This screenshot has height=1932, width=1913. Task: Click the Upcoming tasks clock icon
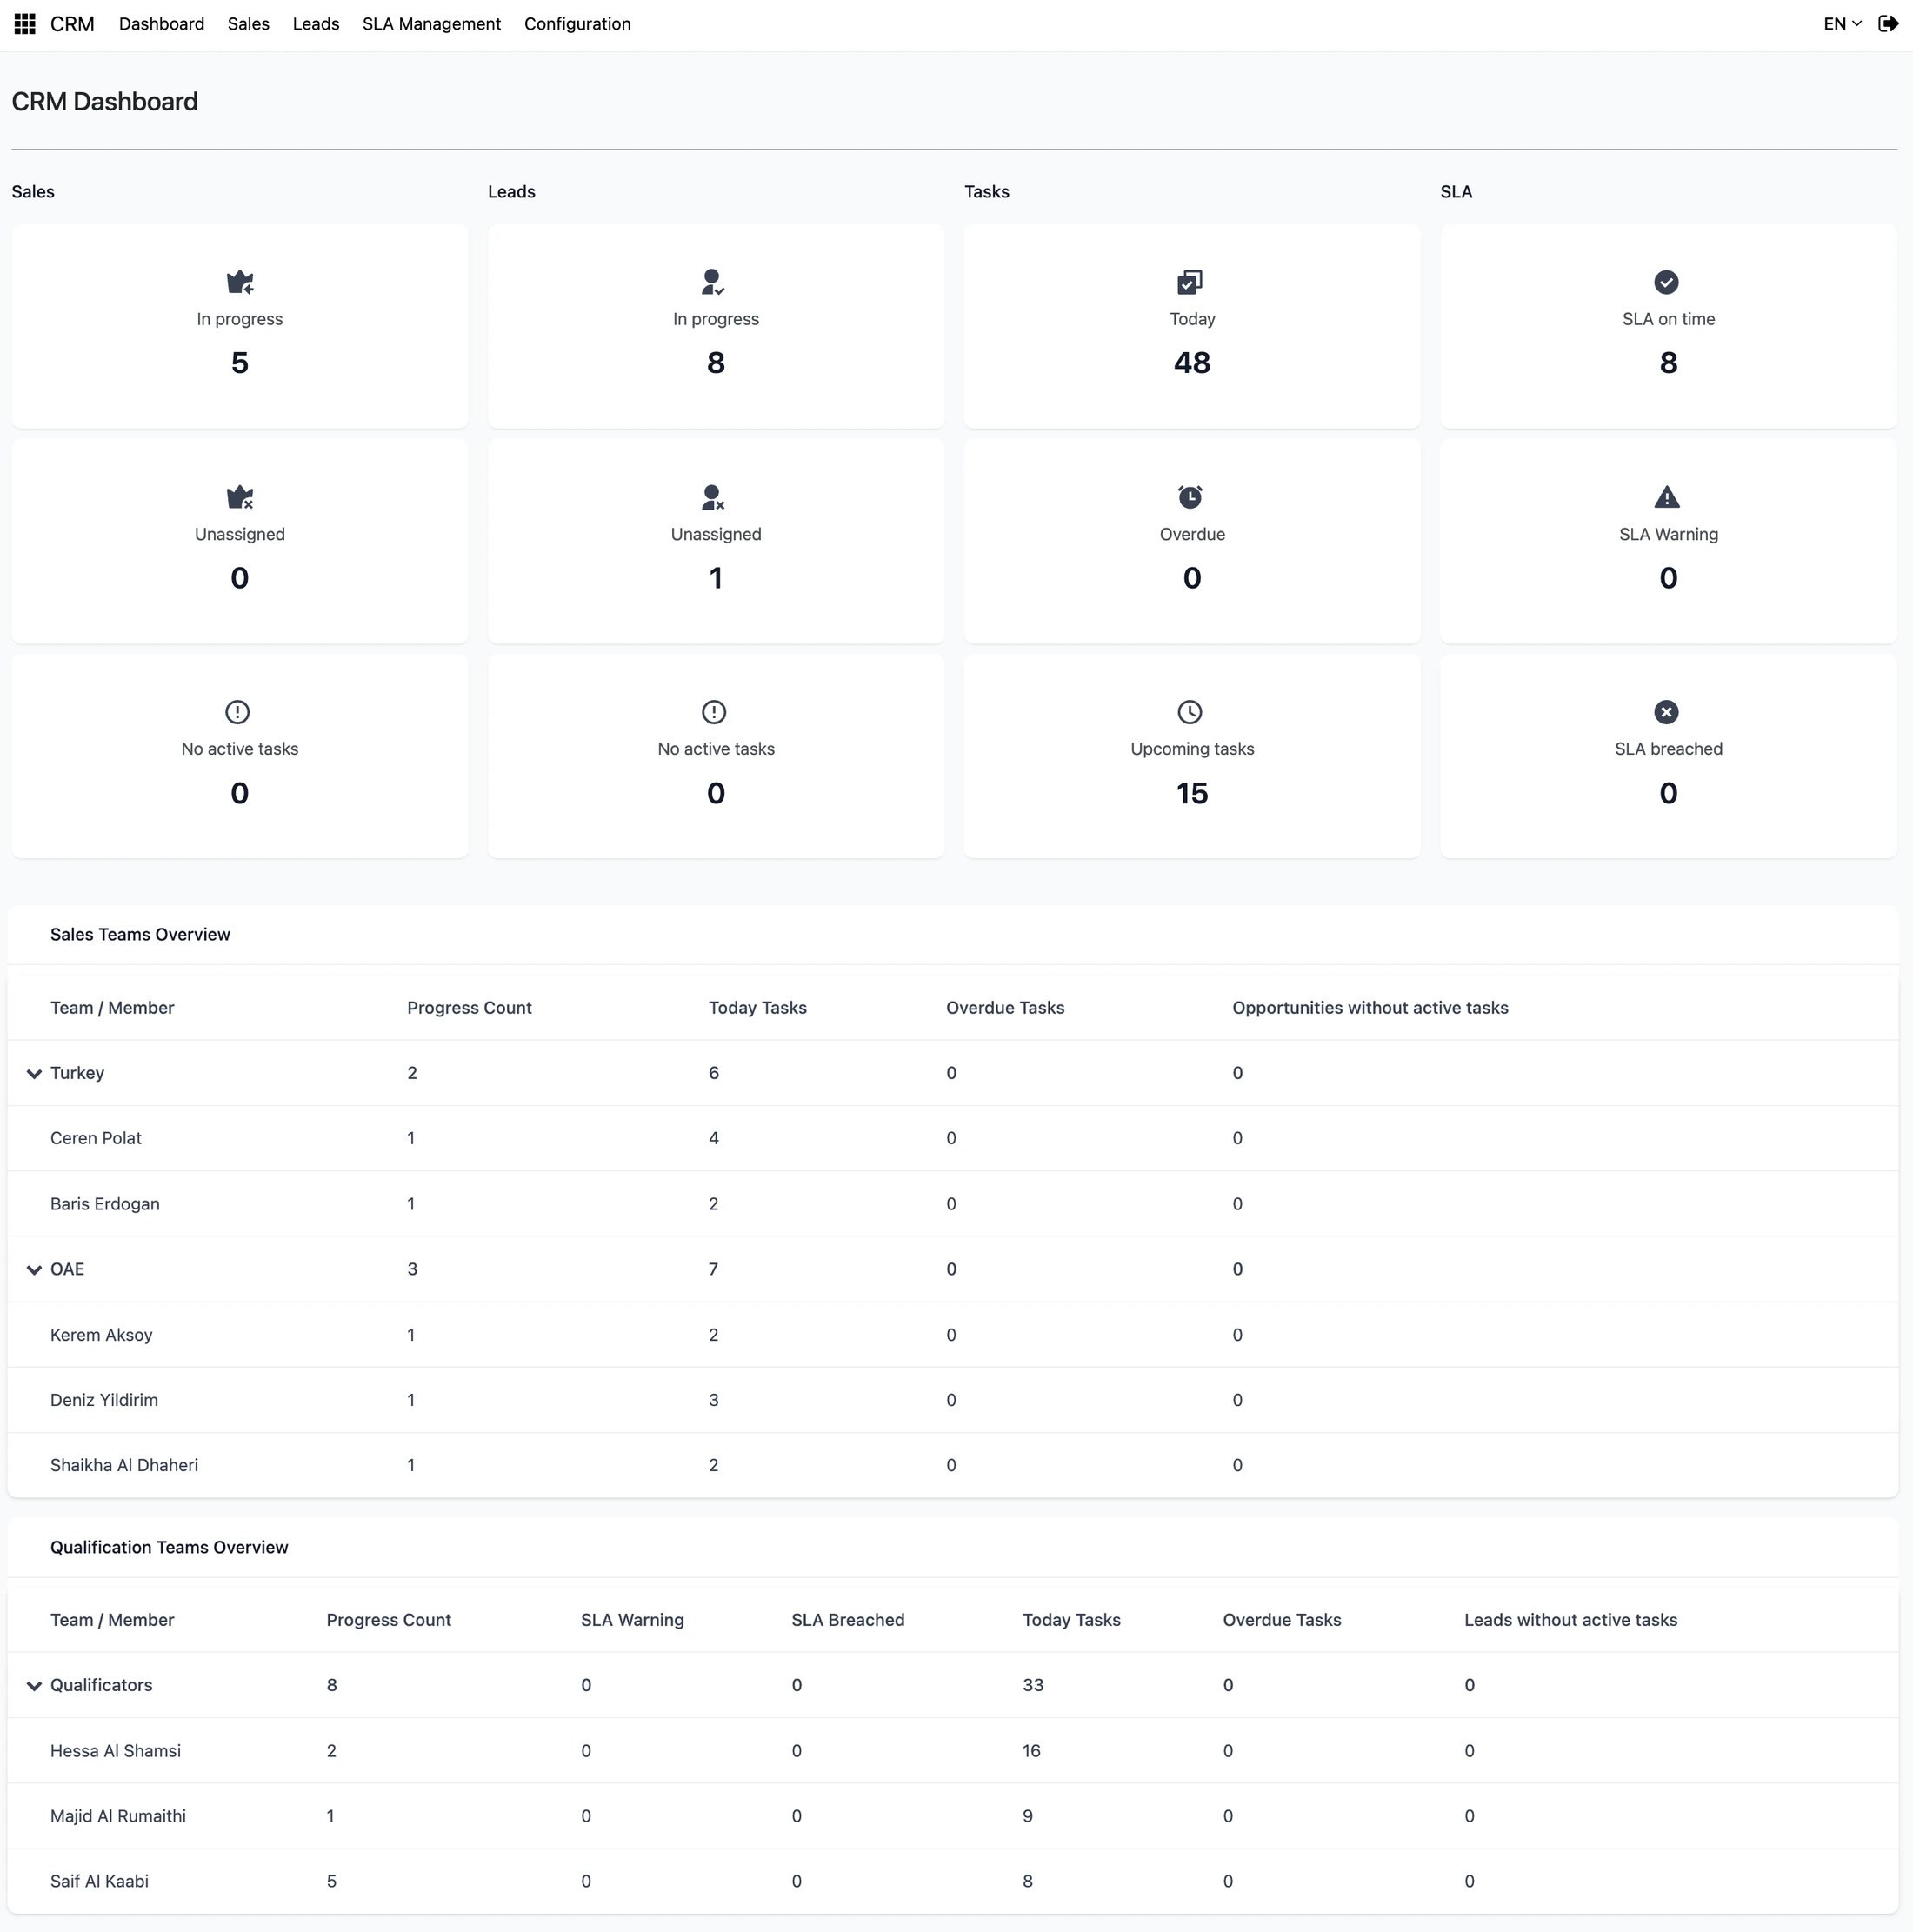point(1190,712)
